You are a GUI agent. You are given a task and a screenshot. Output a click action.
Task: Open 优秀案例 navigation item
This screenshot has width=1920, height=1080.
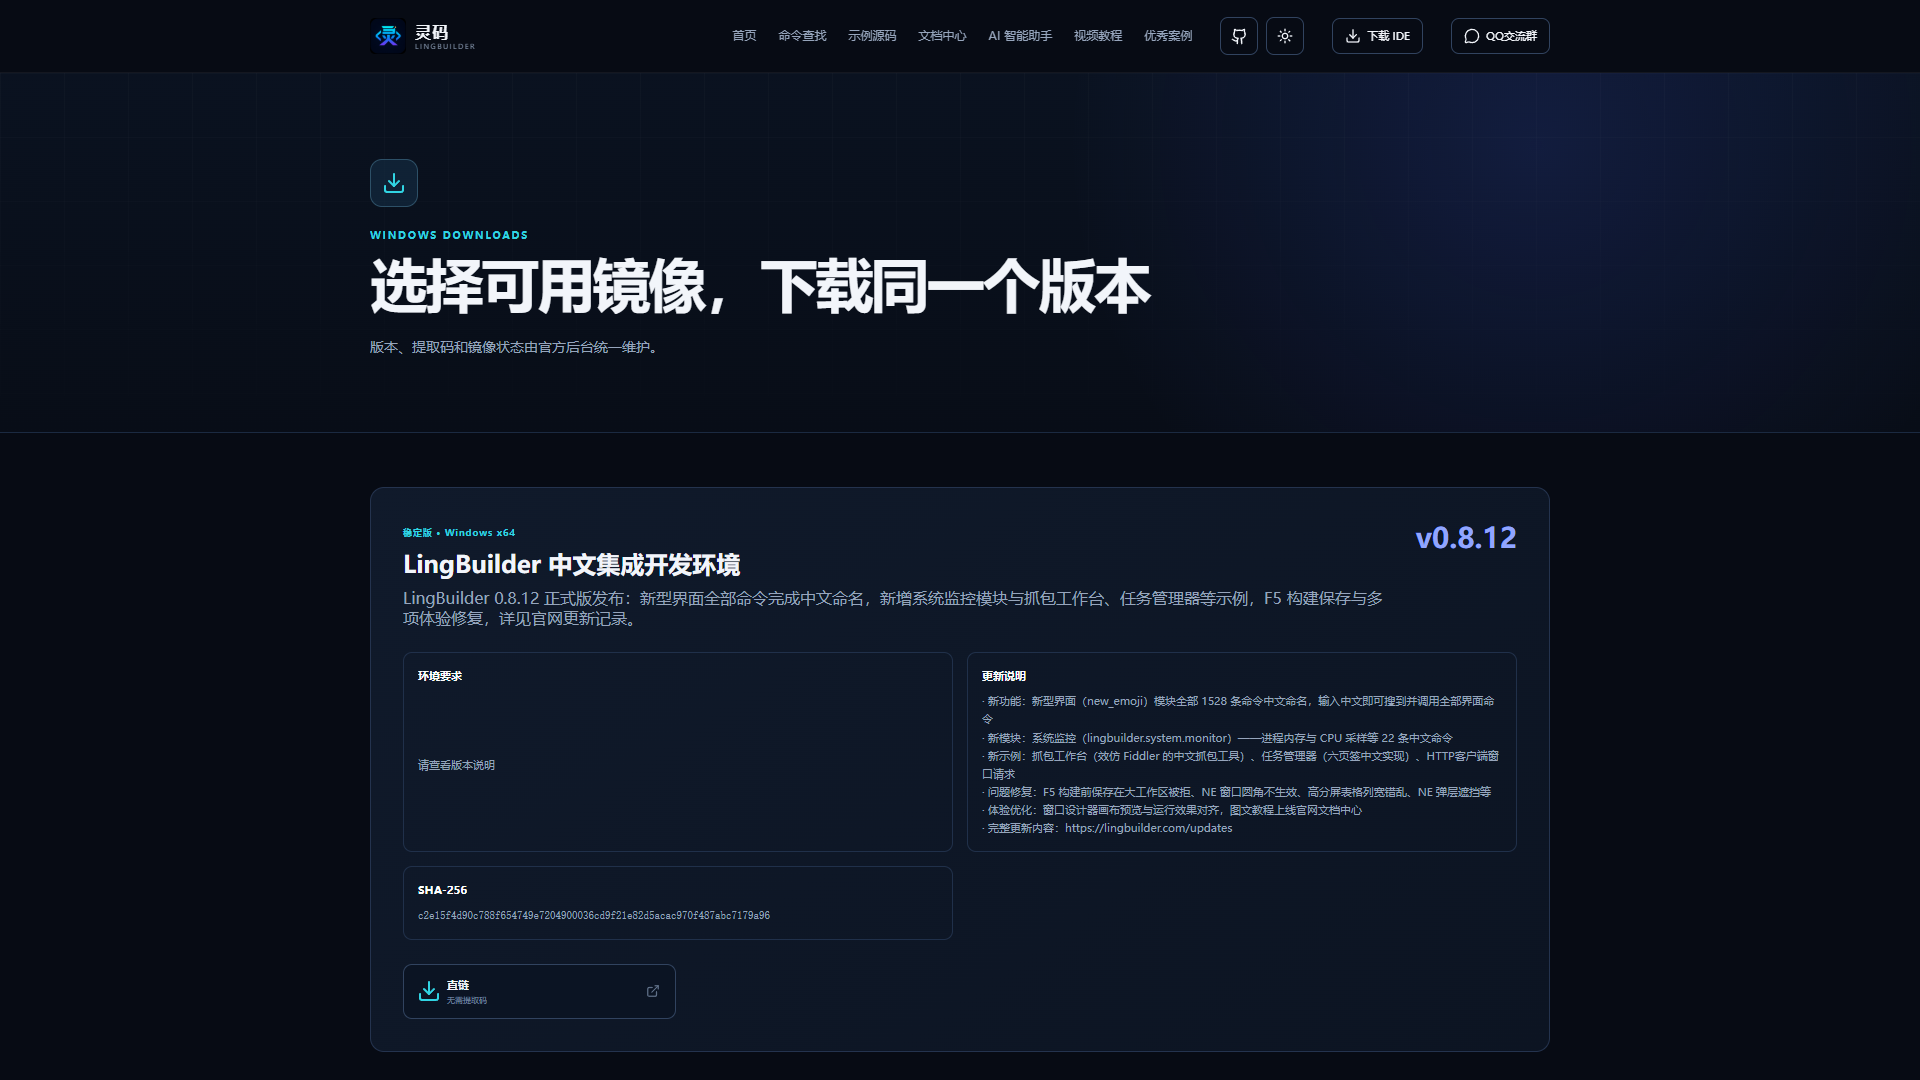tap(1168, 36)
